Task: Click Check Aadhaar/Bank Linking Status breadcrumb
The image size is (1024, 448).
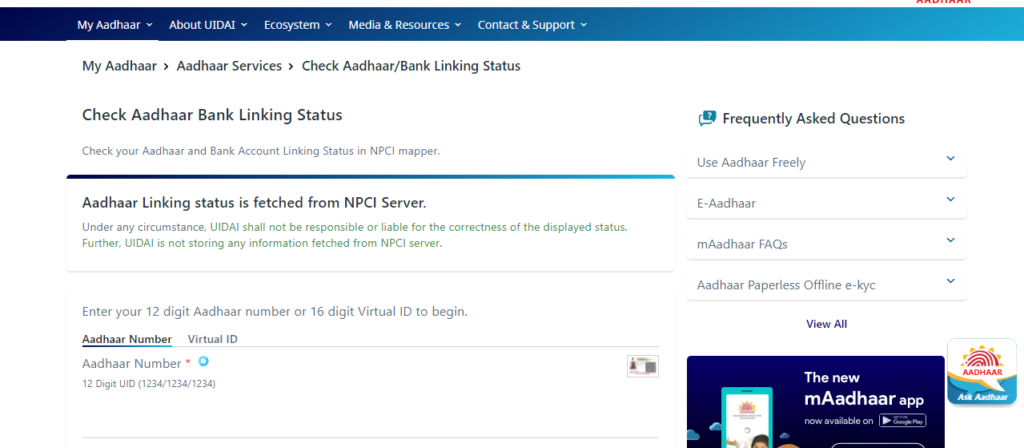Action: (411, 66)
